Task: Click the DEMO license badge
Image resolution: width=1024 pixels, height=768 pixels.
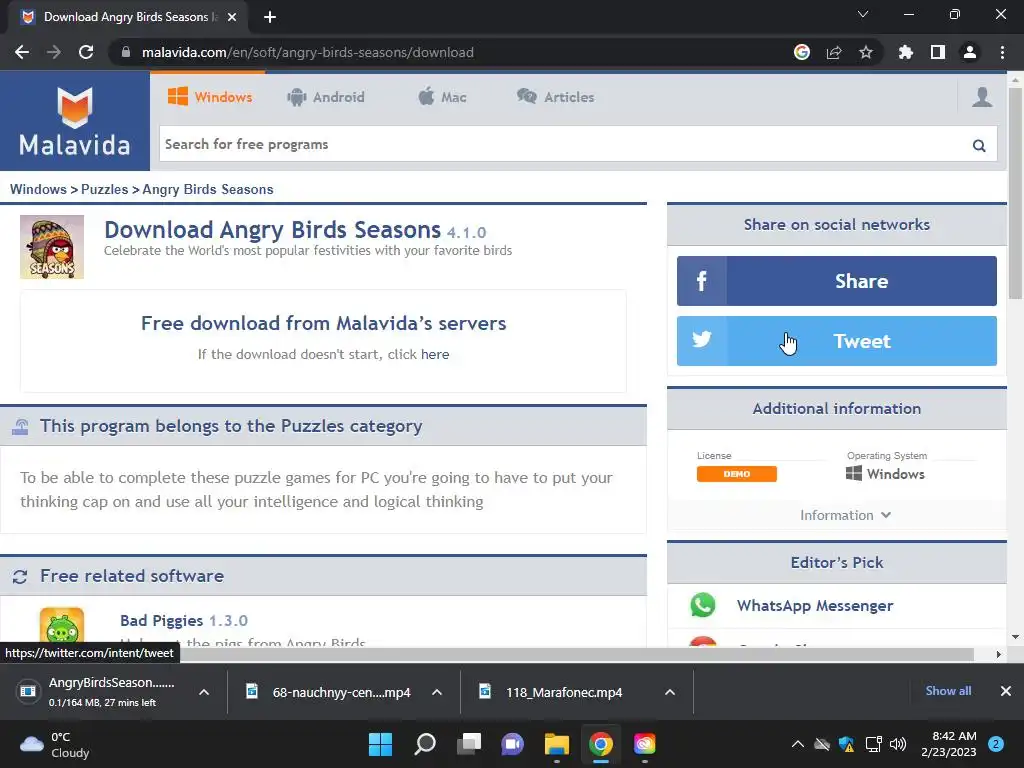Action: [x=737, y=474]
